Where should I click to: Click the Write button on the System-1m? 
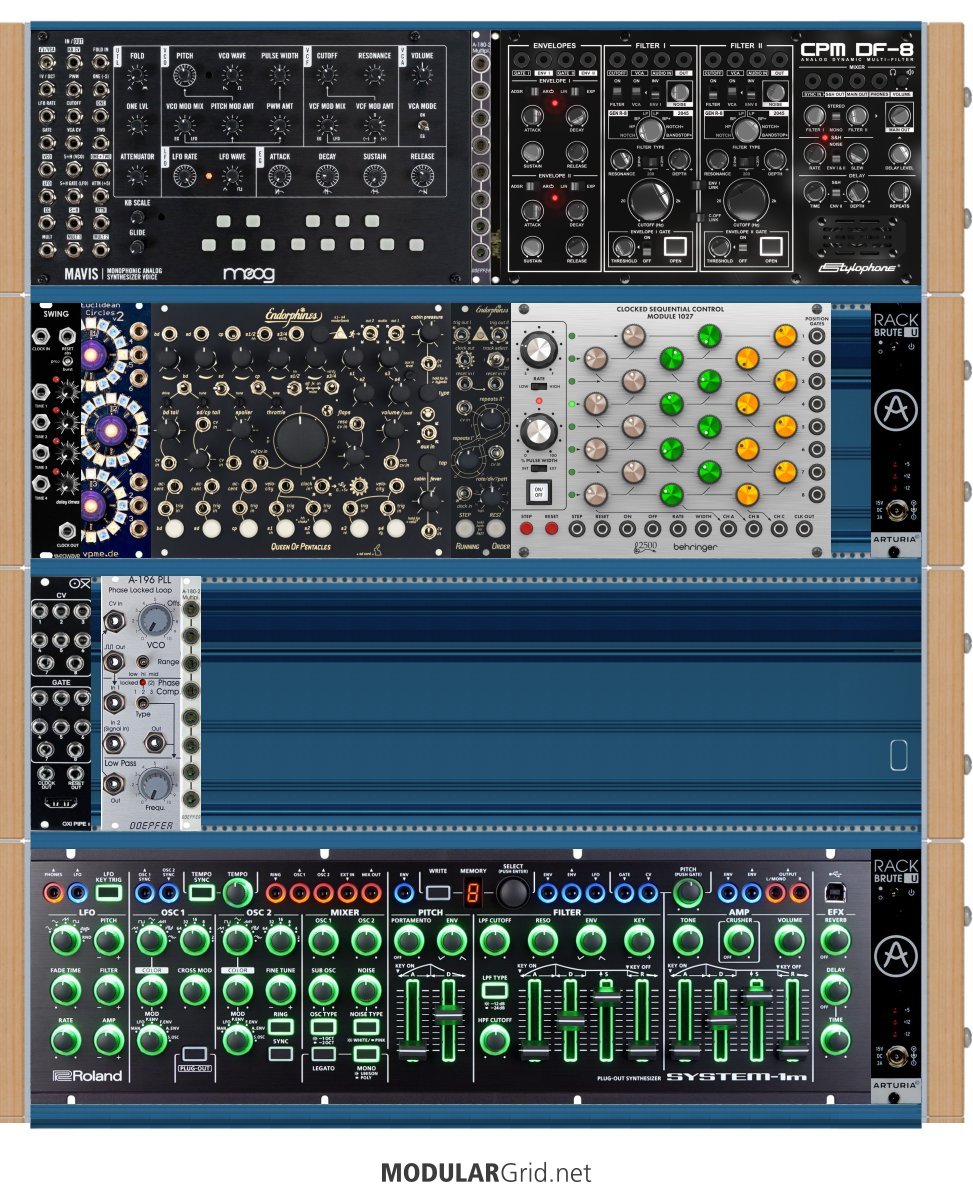point(438,892)
